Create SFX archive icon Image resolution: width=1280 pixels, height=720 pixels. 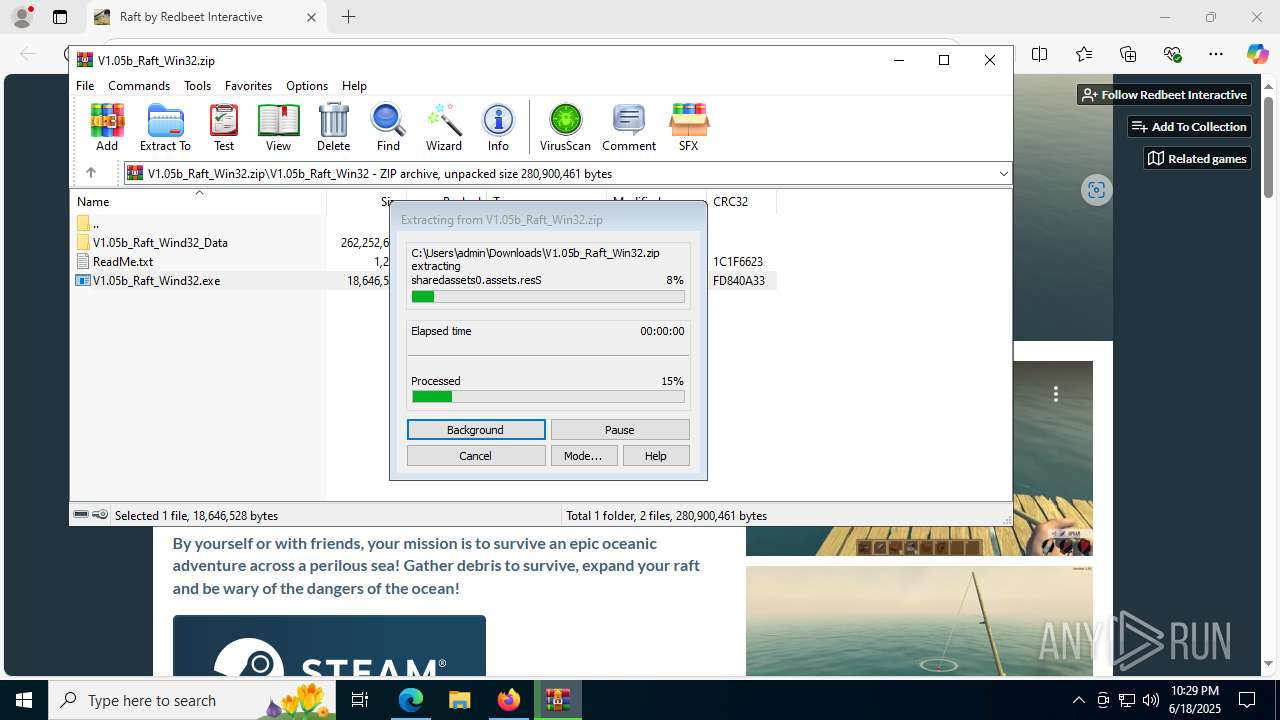pyautogui.click(x=688, y=127)
